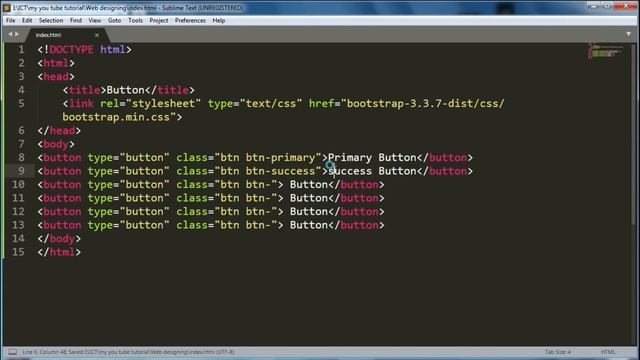Click the 'stylesheet' rel value on line 5

tap(164, 104)
